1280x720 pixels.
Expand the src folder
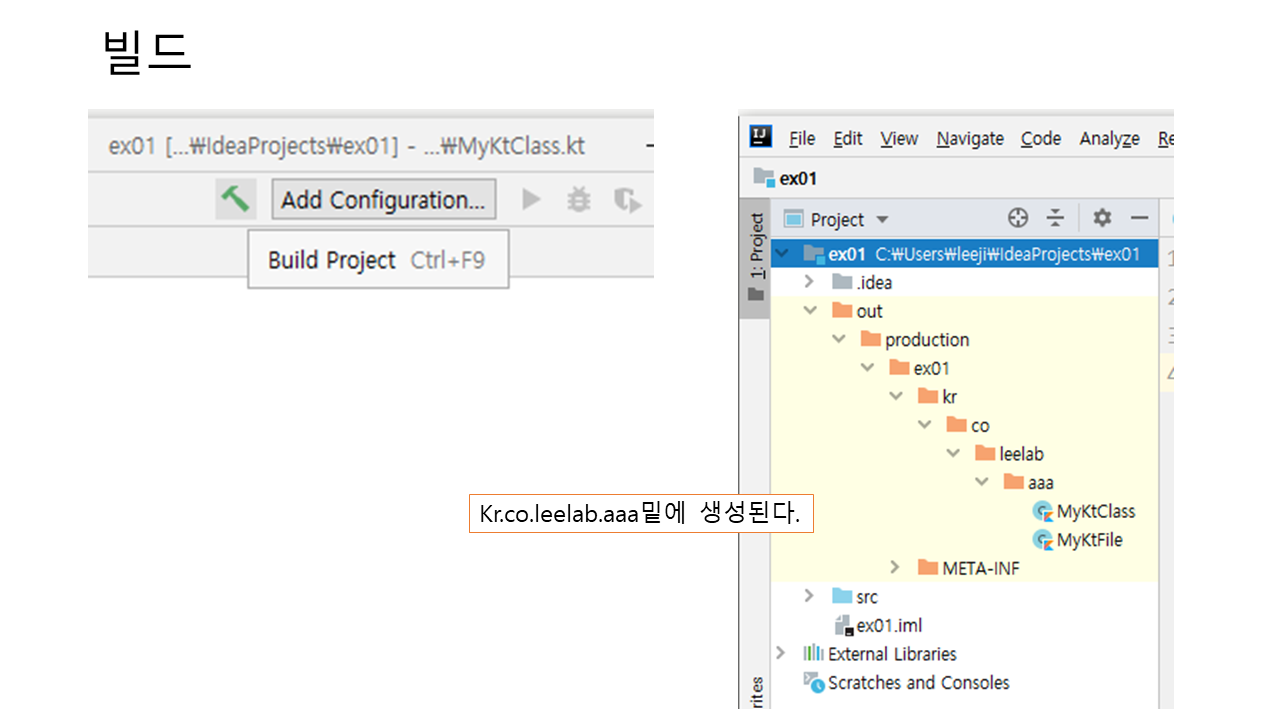(810, 597)
